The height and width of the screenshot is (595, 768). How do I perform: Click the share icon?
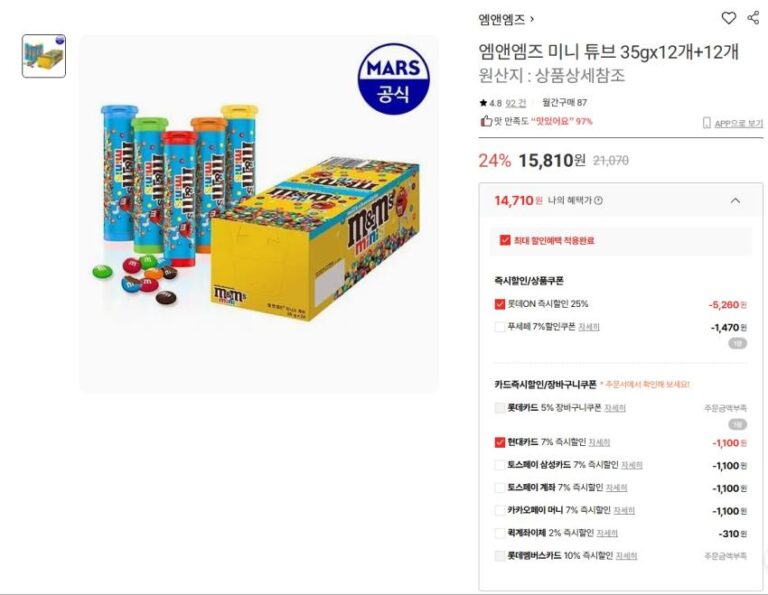tap(753, 18)
